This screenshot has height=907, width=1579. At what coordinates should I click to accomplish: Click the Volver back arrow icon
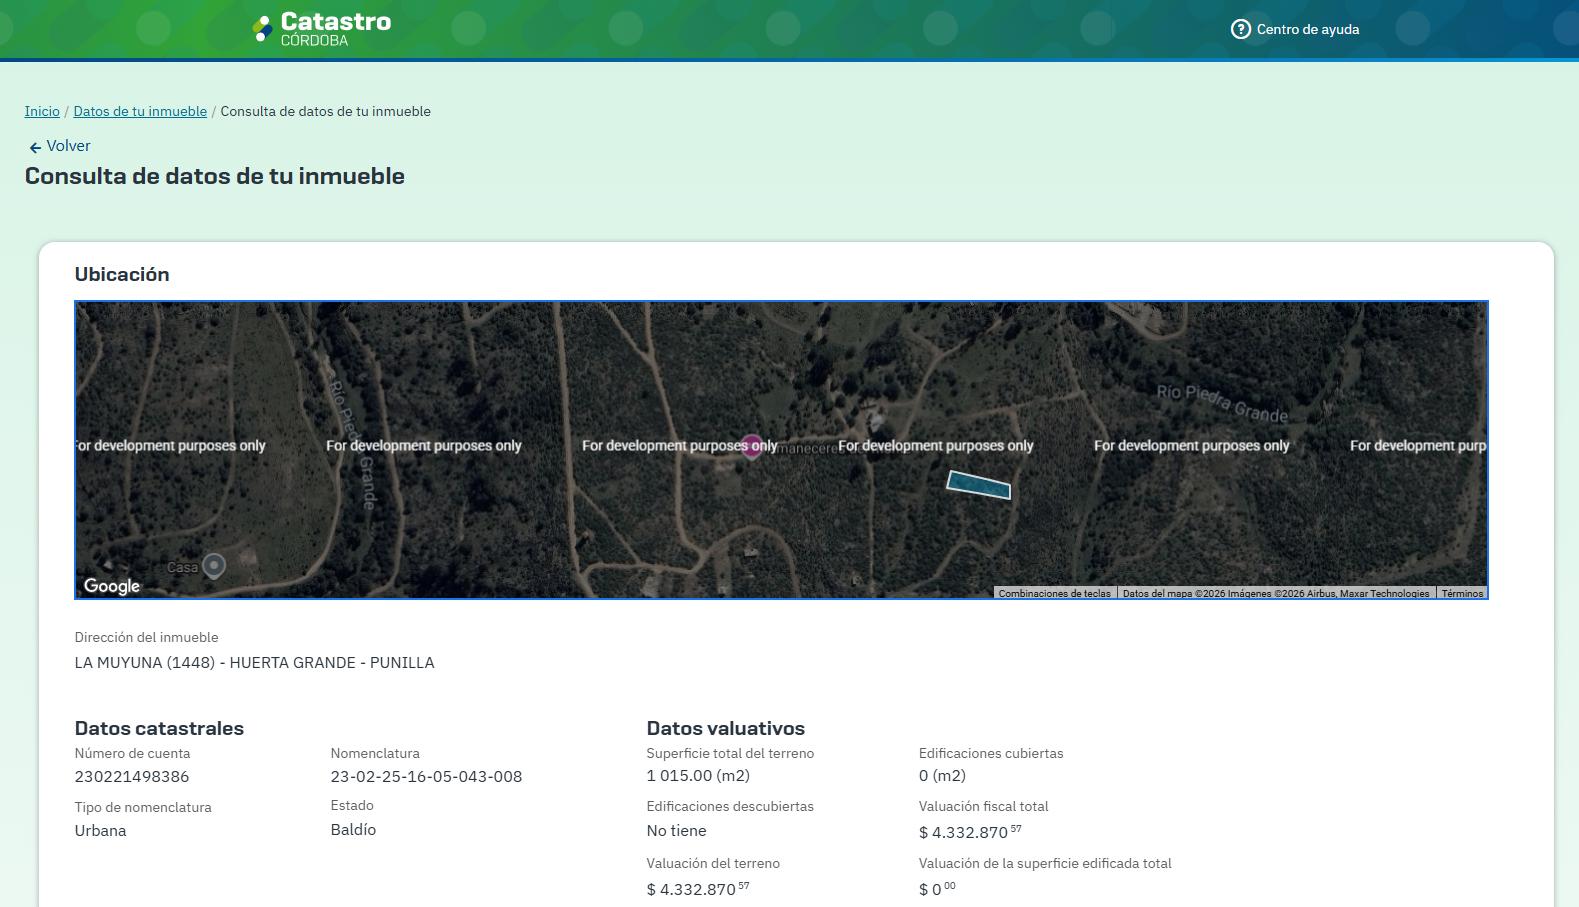click(x=35, y=147)
